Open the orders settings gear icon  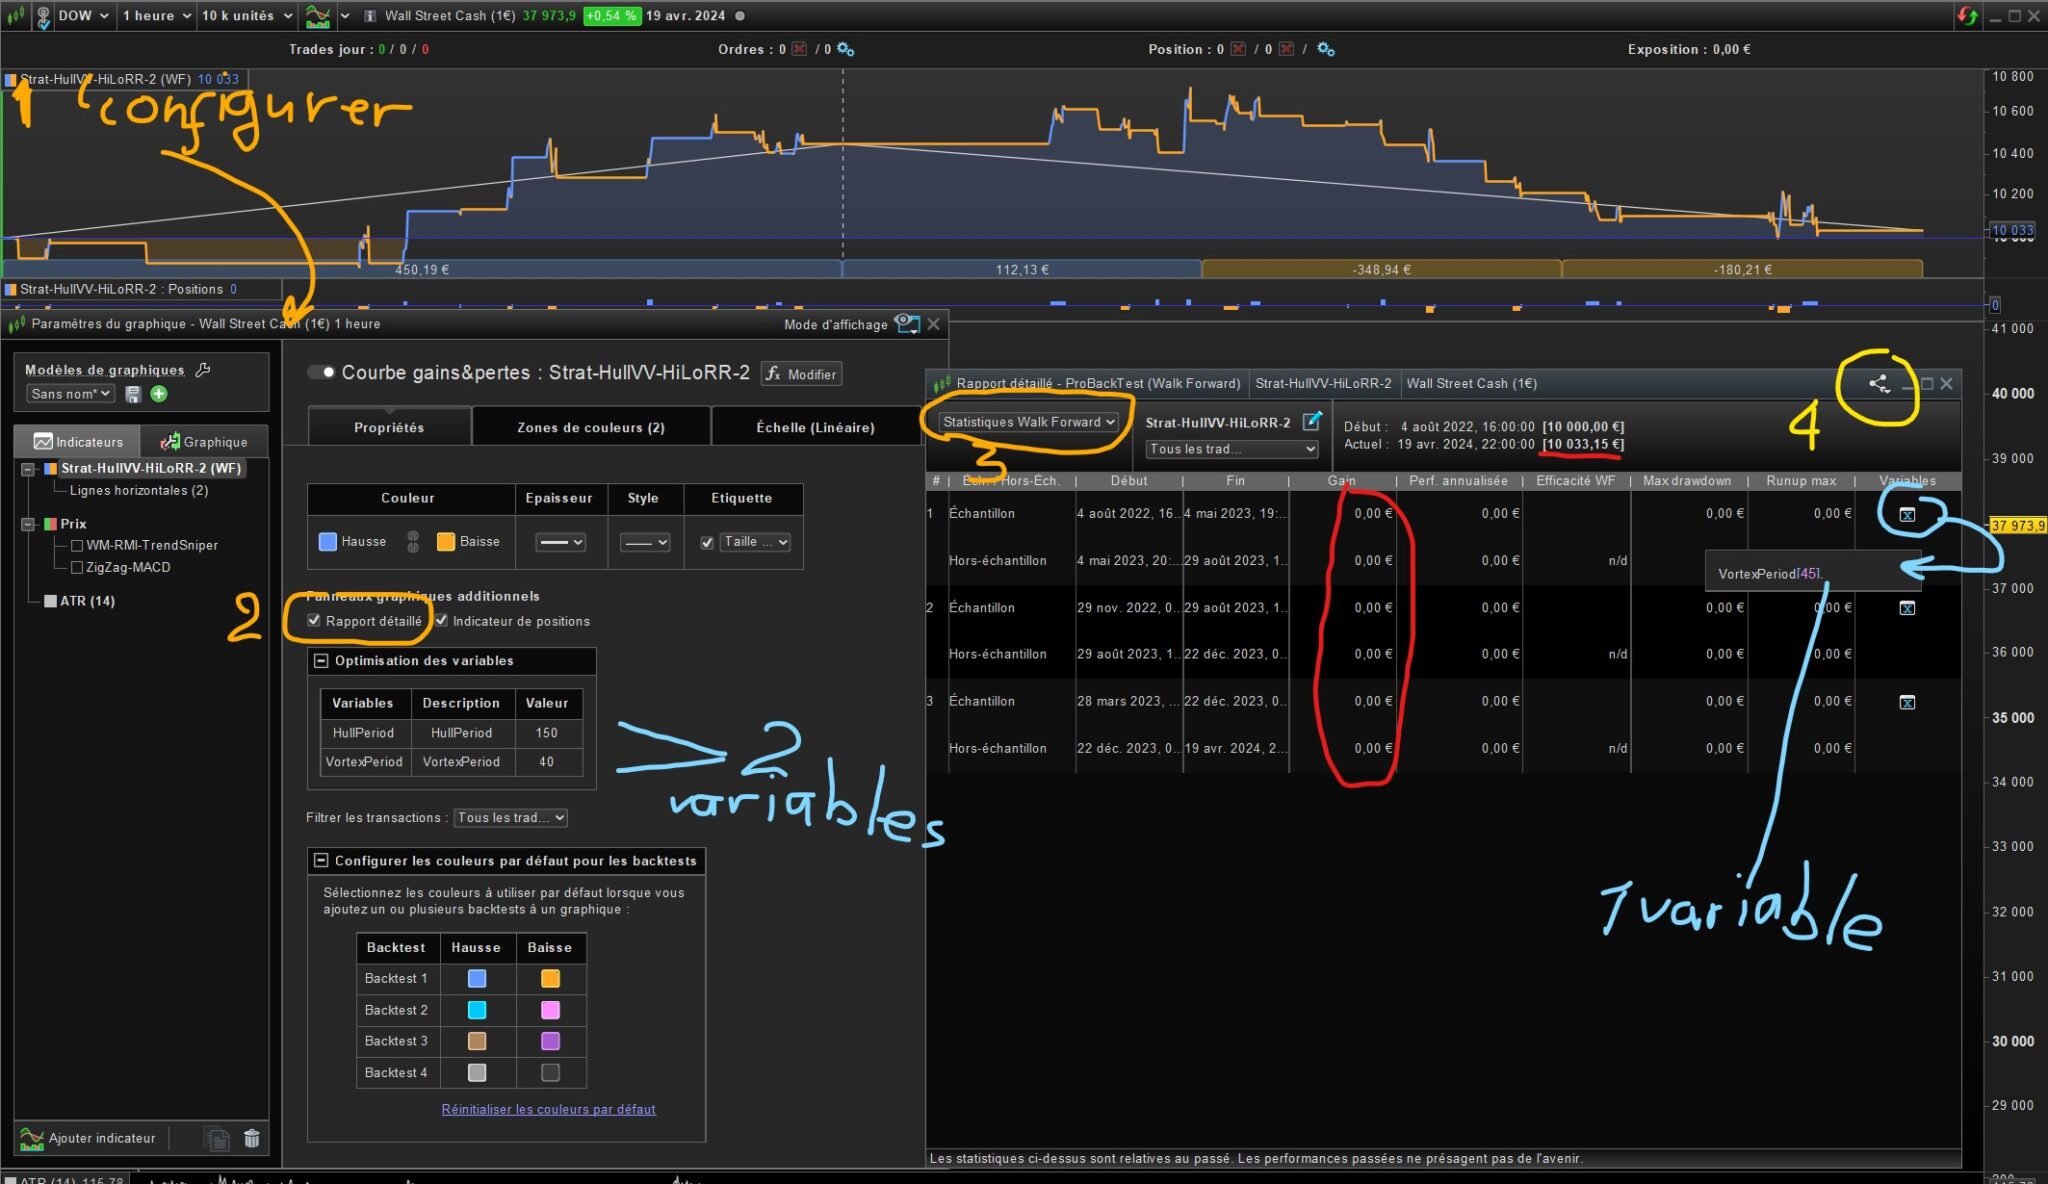(x=846, y=49)
